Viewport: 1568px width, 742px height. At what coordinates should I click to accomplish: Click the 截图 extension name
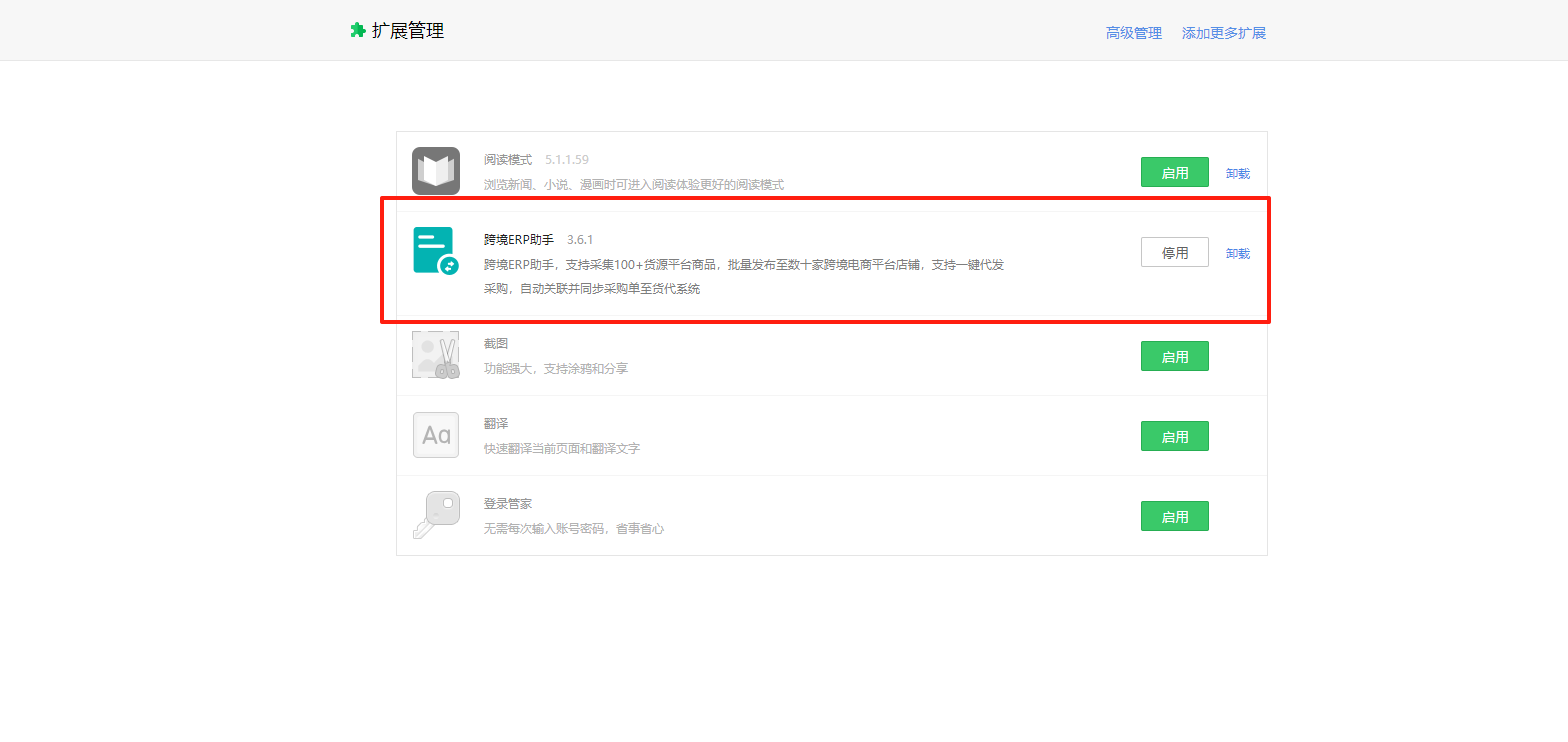tap(496, 343)
